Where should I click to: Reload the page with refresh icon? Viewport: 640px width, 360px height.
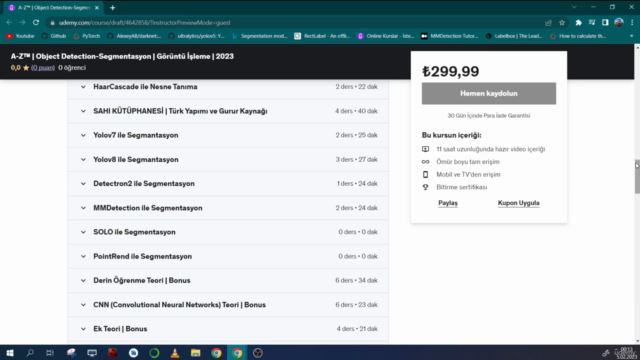(x=36, y=22)
